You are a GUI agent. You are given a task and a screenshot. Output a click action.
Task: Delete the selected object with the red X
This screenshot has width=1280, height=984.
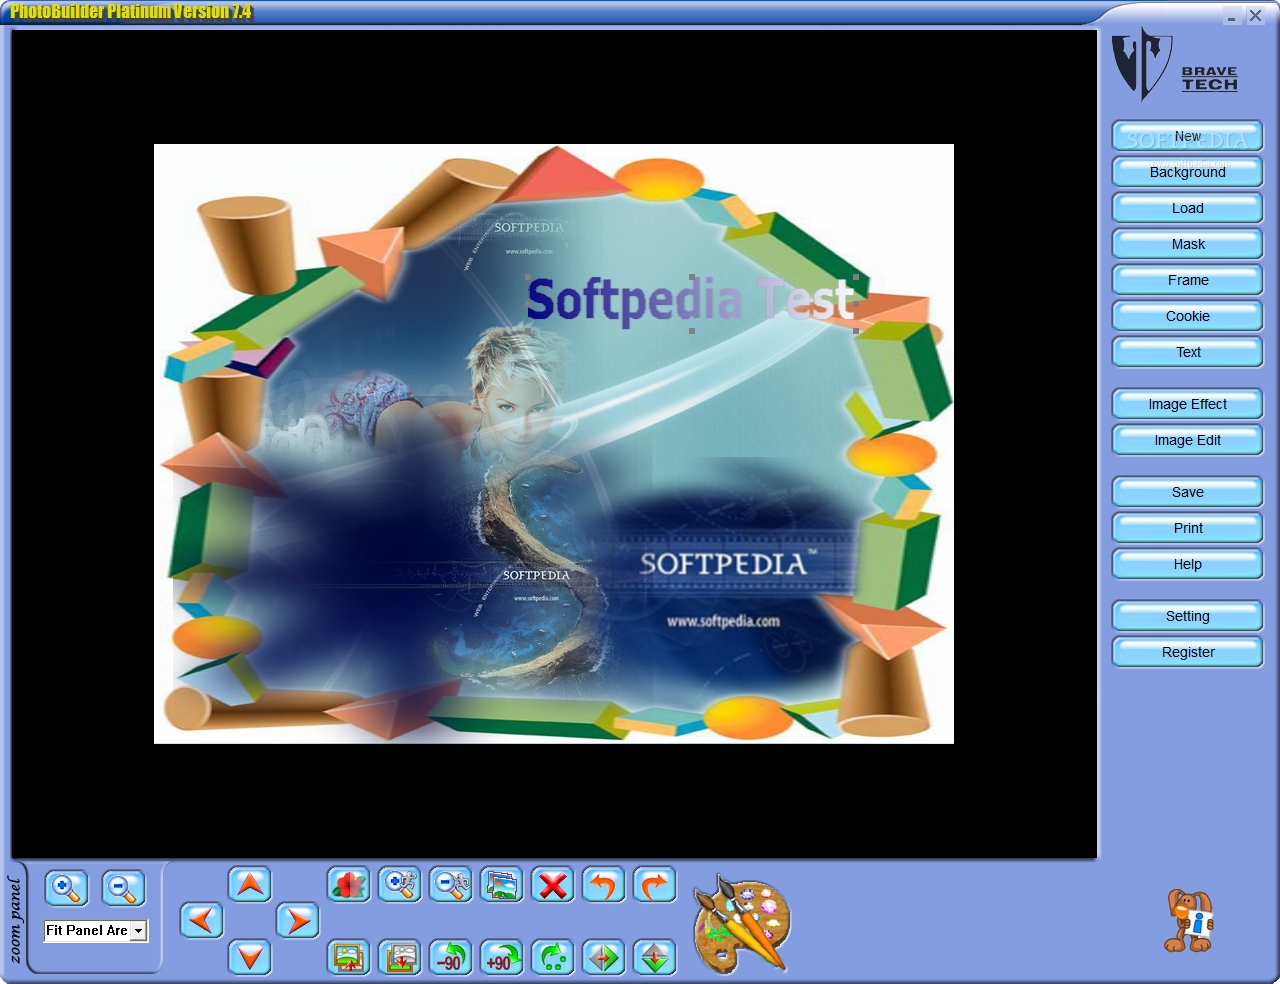(x=553, y=885)
